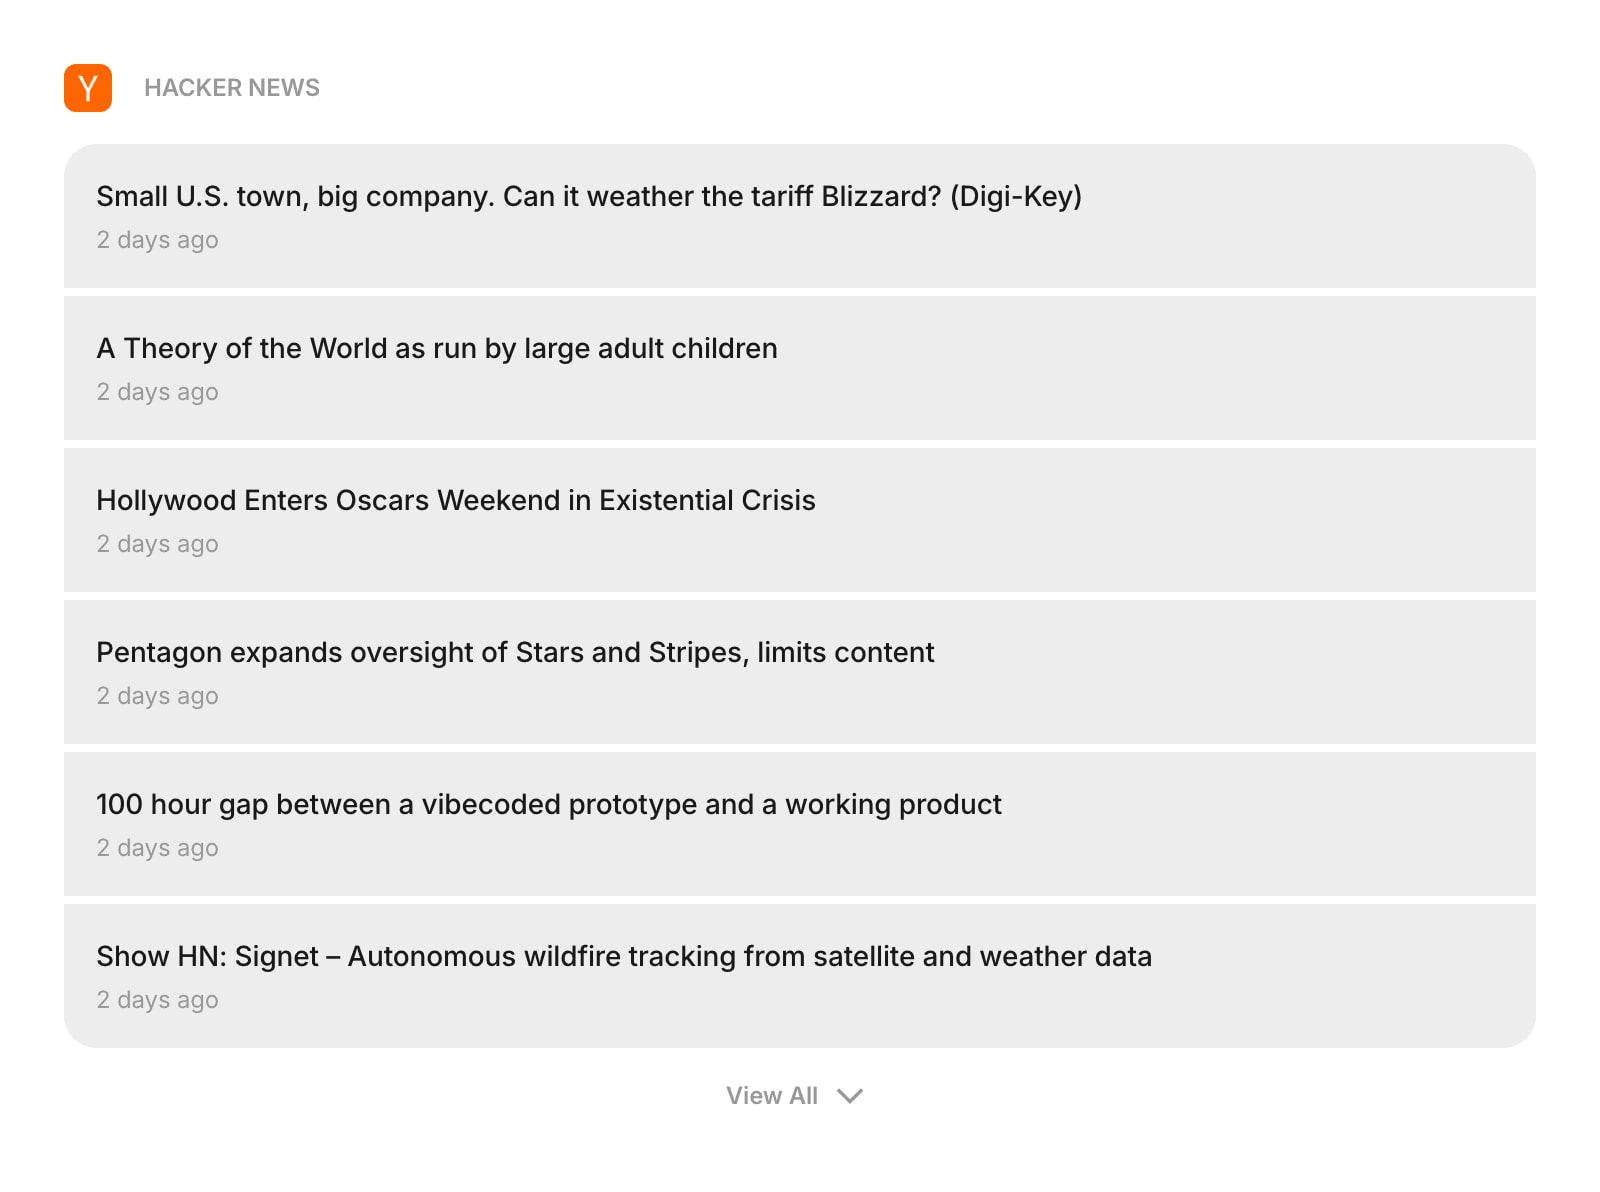Click the orange Y Hacker News logo
The width and height of the screenshot is (1600, 1192).
(x=86, y=87)
